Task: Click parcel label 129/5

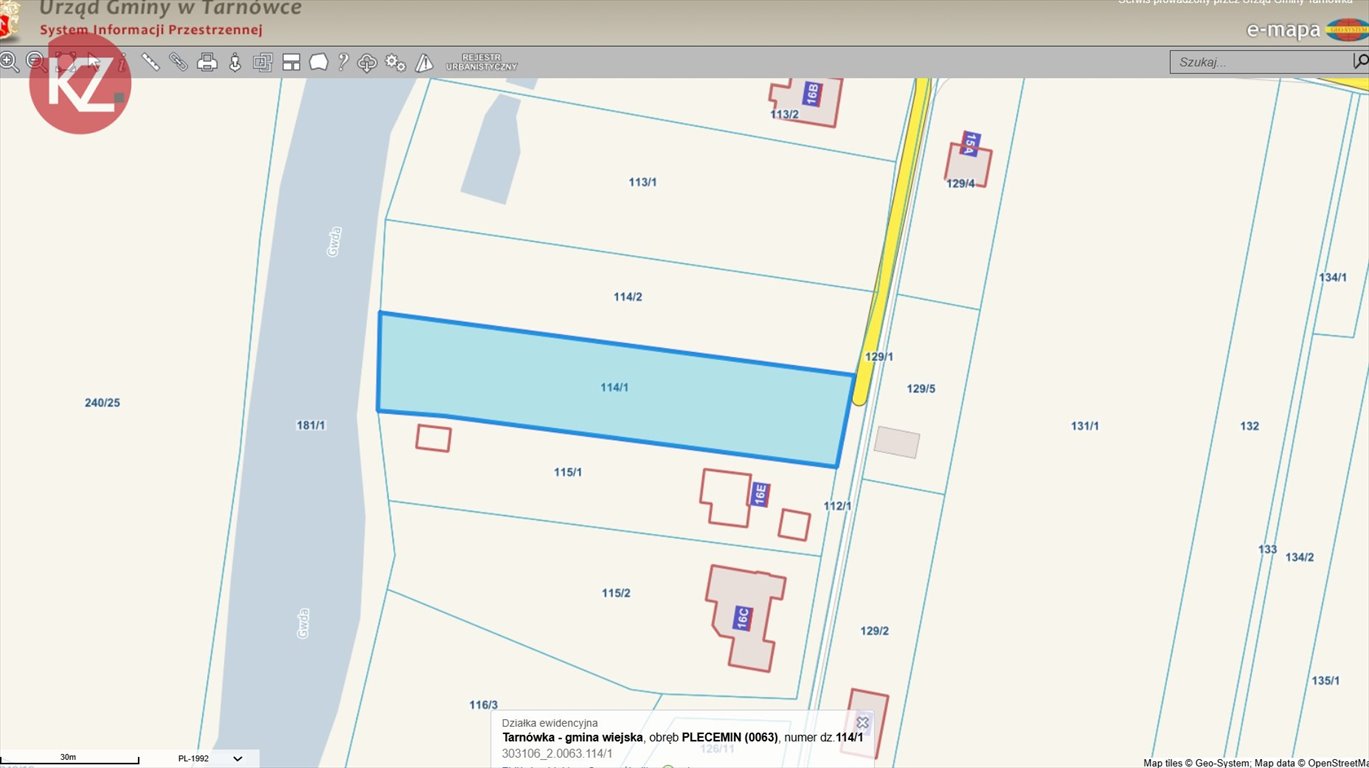Action: tap(921, 389)
